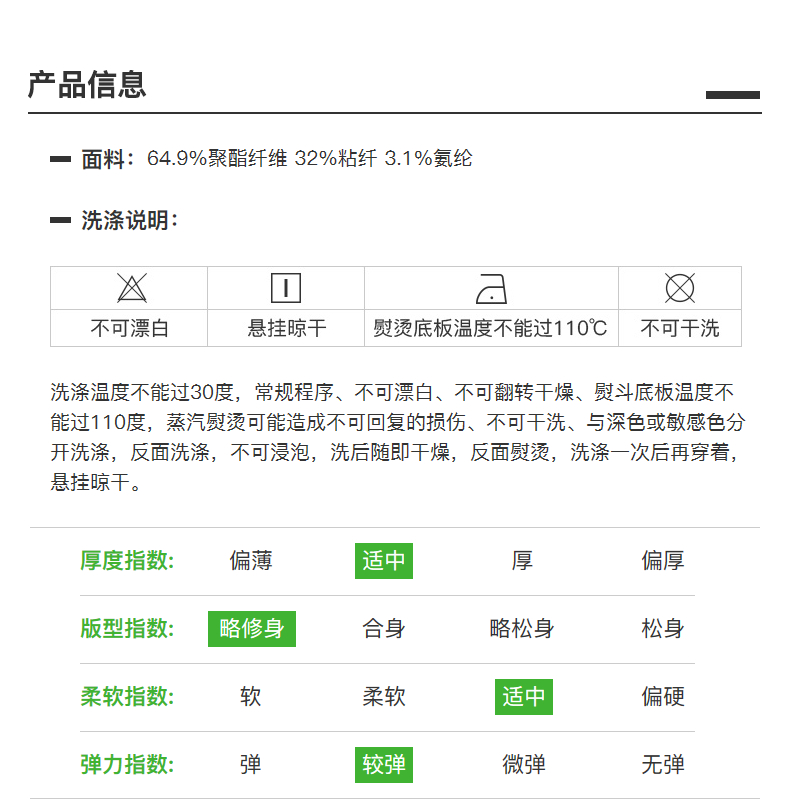Click the 弹力指数 row label
The width and height of the screenshot is (790, 799).
pyautogui.click(x=127, y=765)
